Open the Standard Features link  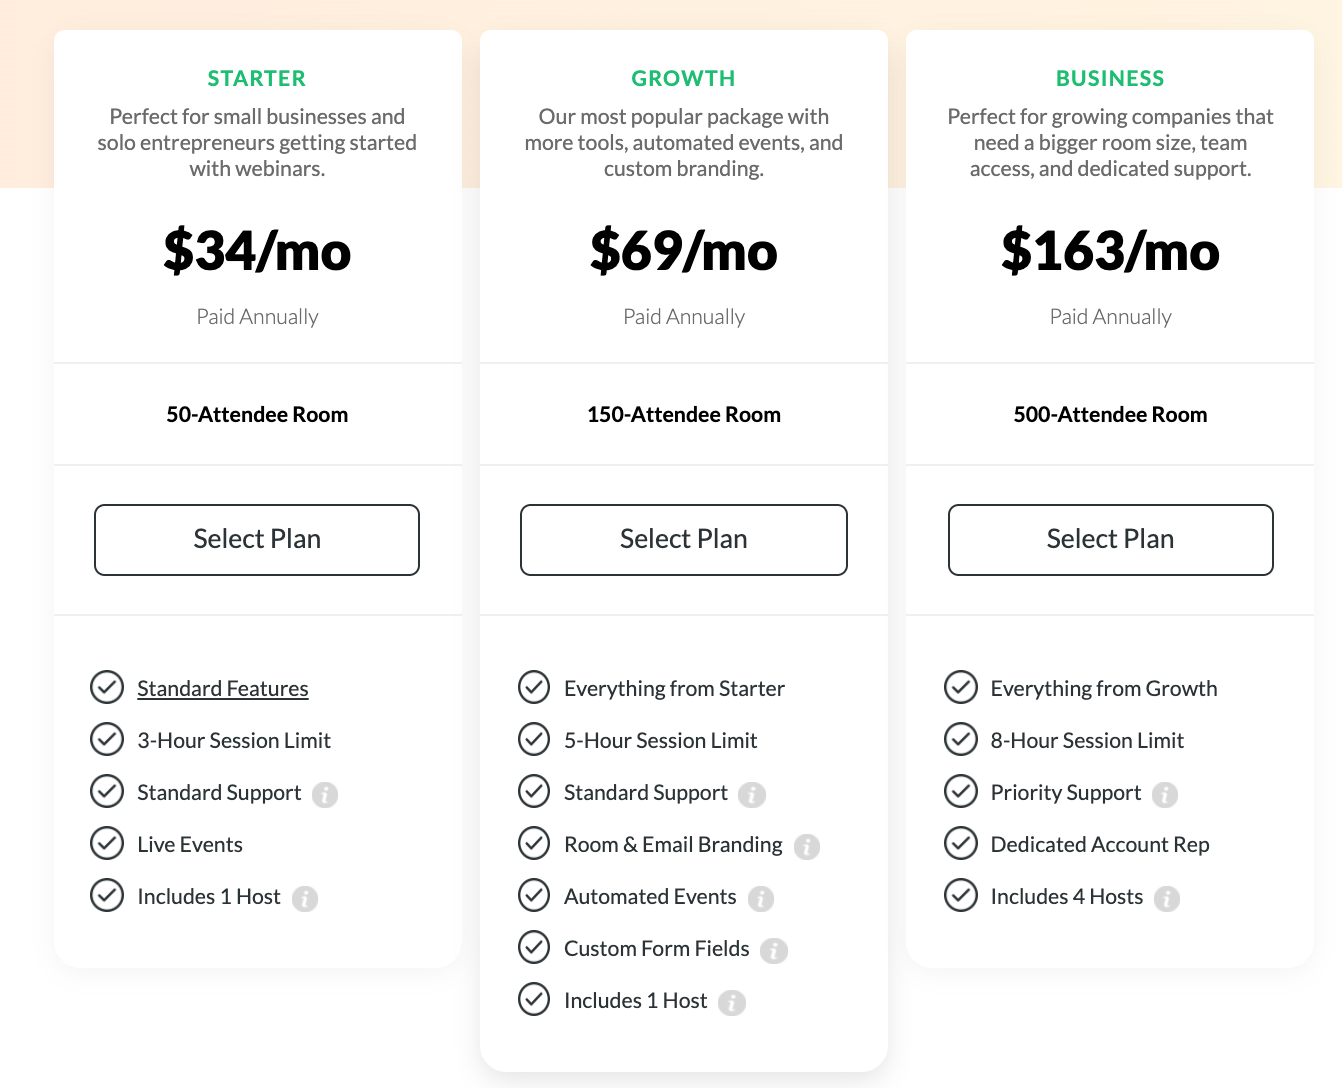click(x=222, y=689)
